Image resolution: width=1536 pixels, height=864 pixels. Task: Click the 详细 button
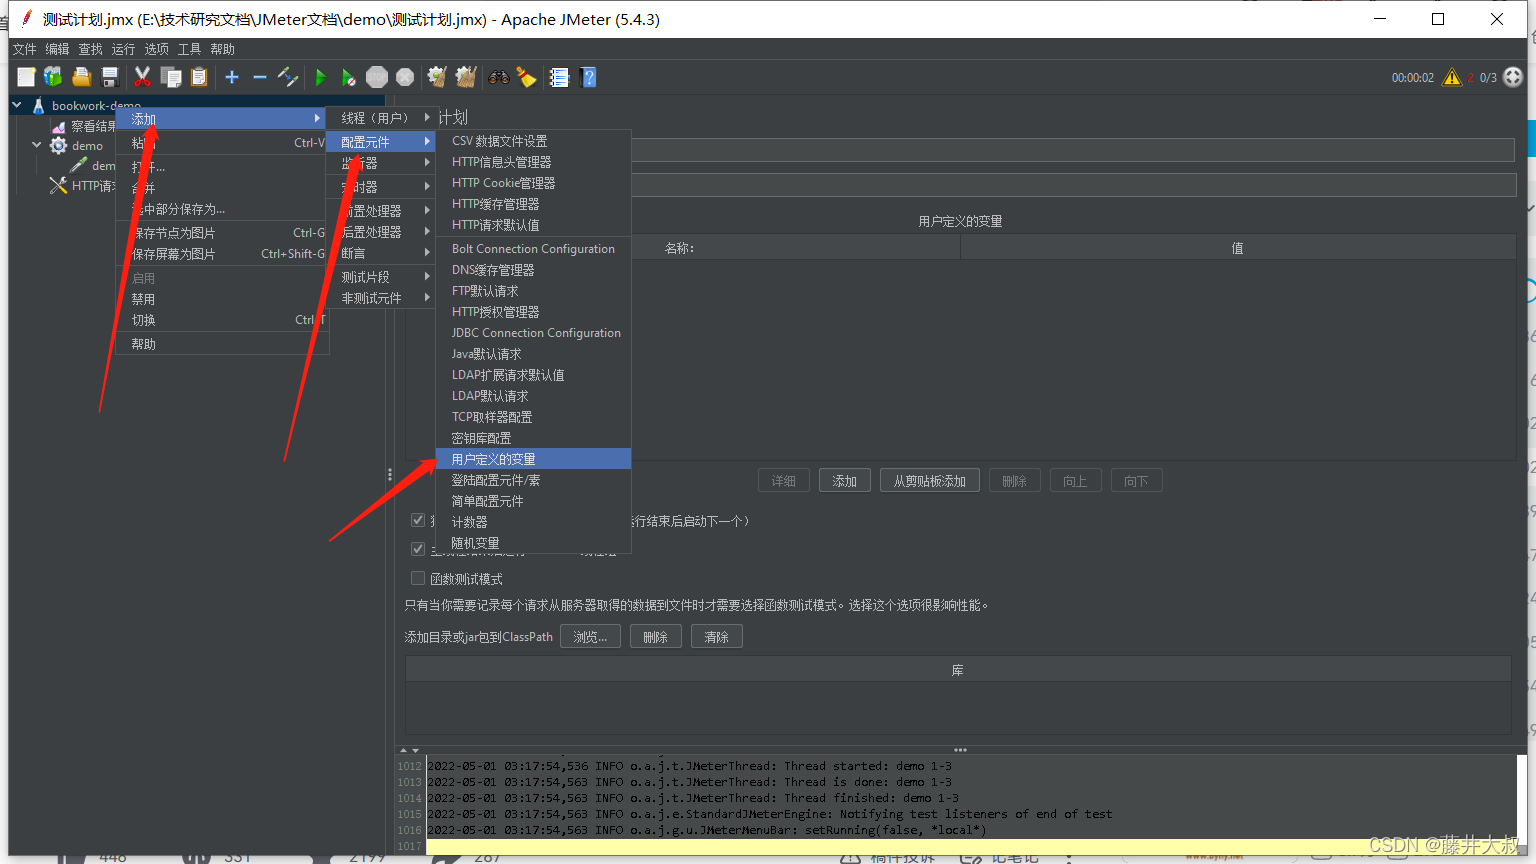[784, 481]
